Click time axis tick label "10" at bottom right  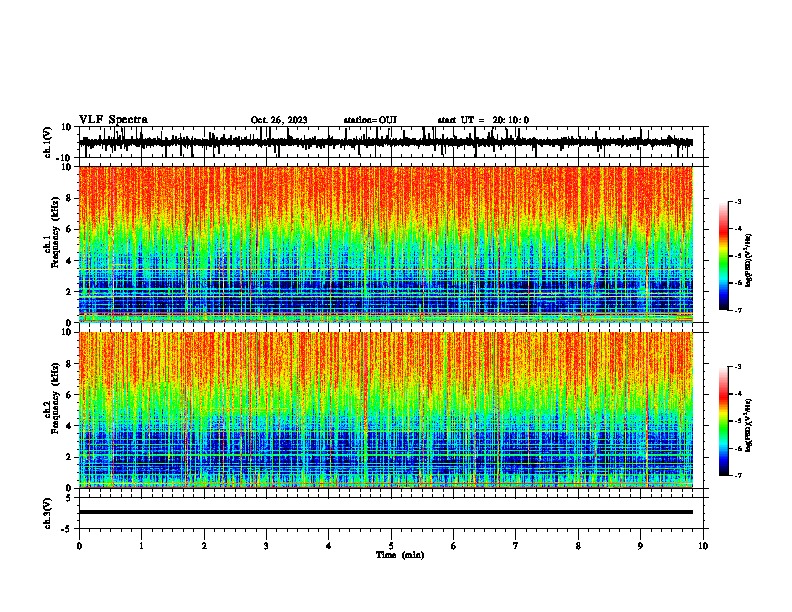coord(703,545)
